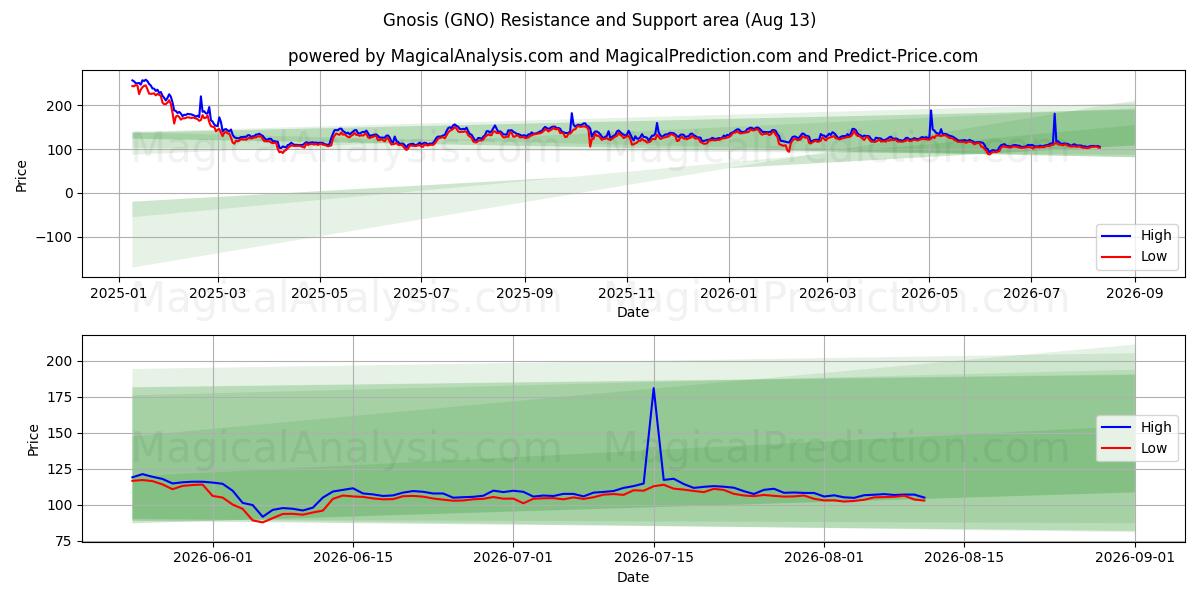This screenshot has width=1200, height=600.
Task: Click the '2026-08-15' tick label
Action: coord(964,559)
